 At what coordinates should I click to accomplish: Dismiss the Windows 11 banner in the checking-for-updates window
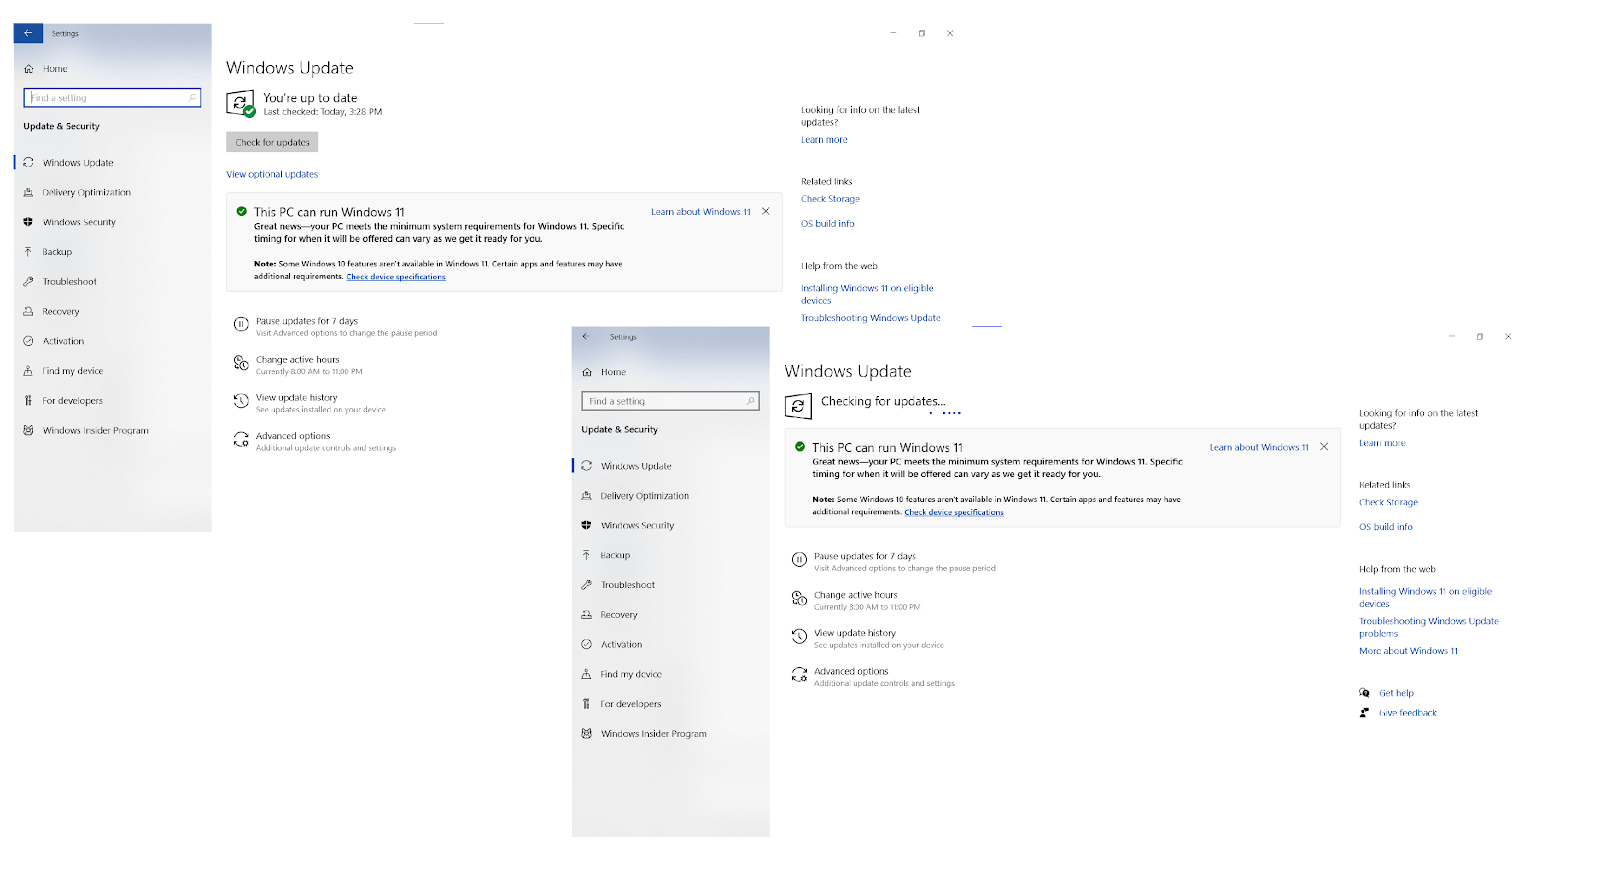click(x=1324, y=447)
